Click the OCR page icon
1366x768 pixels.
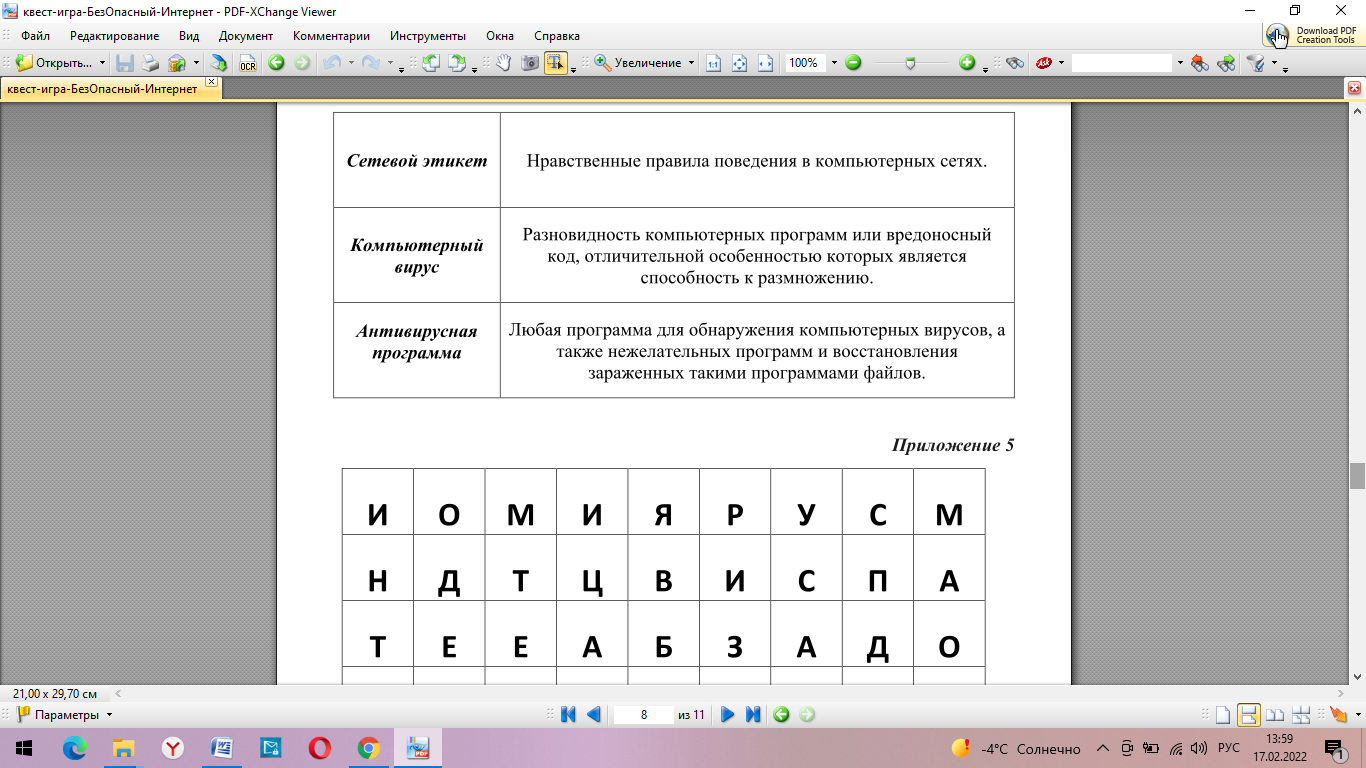tap(247, 63)
